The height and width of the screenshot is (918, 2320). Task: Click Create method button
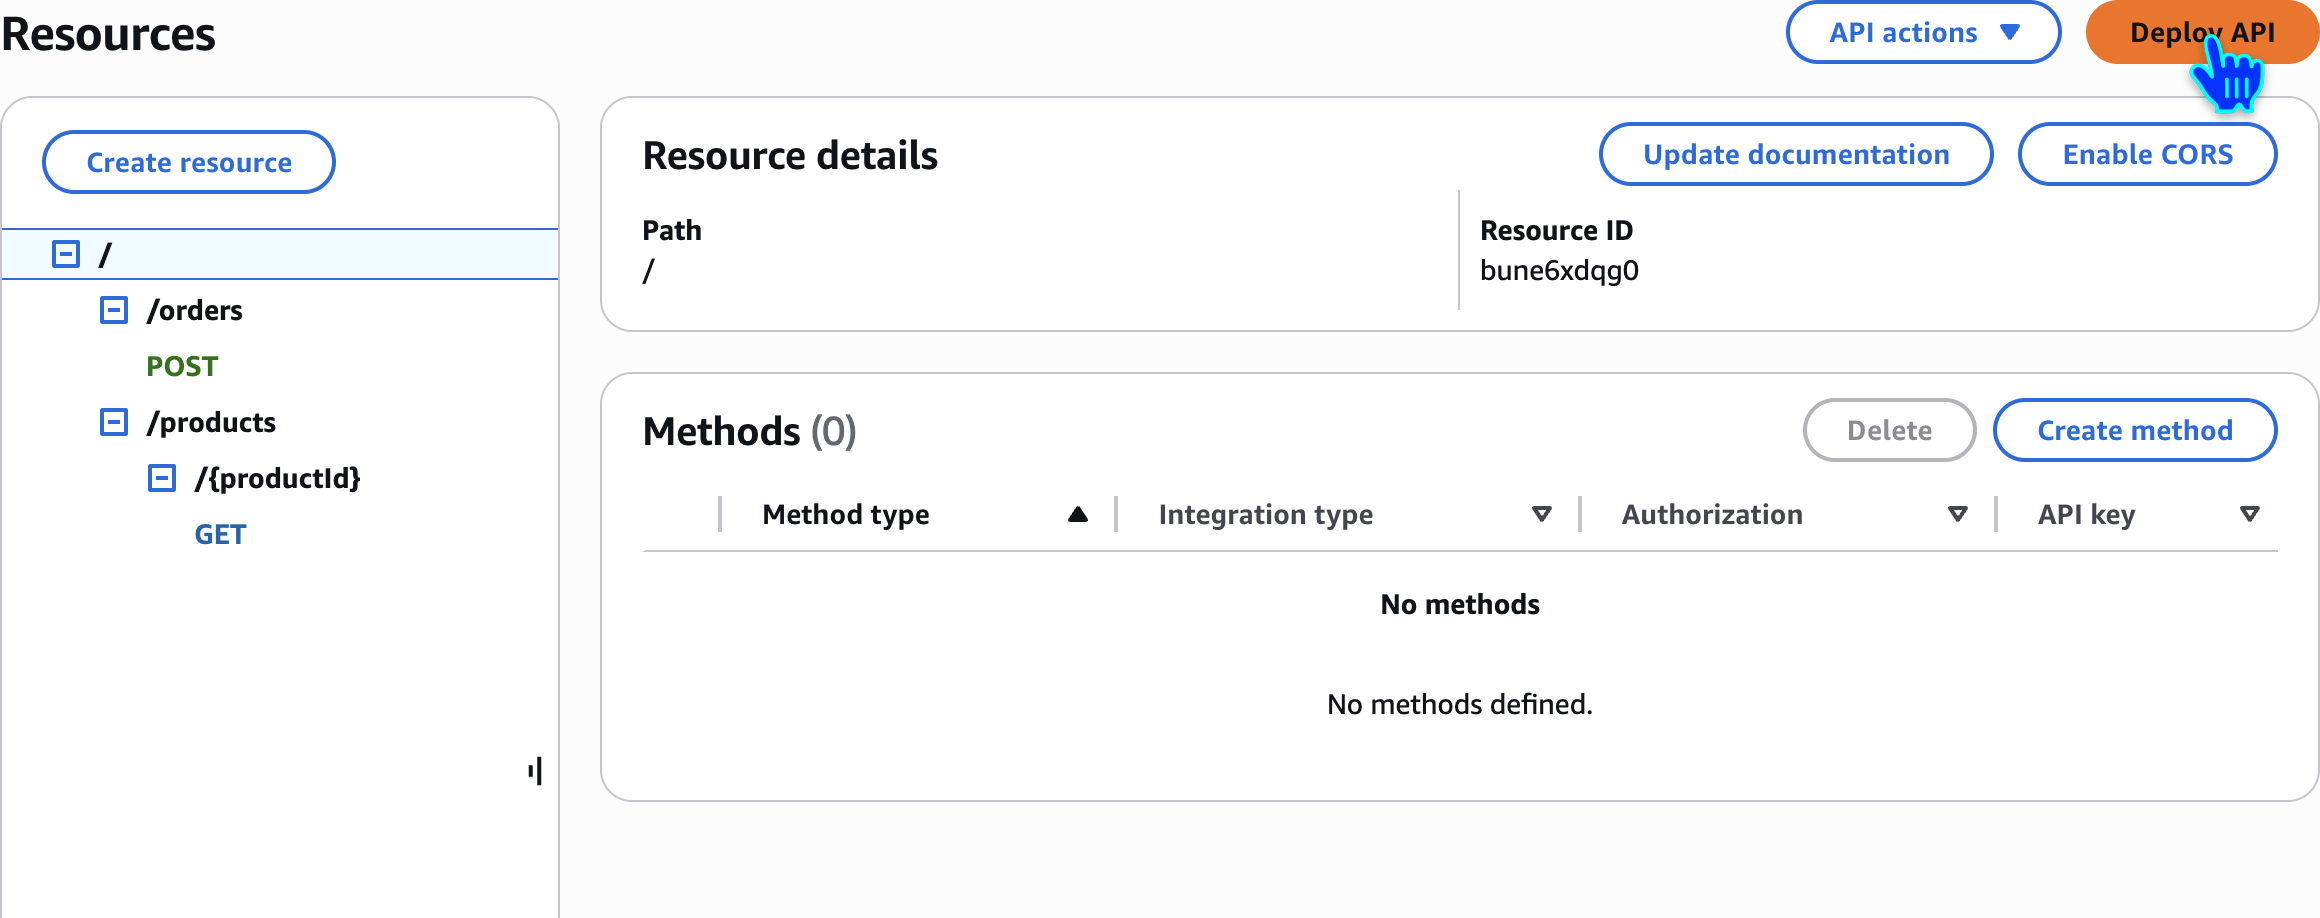click(x=2135, y=430)
